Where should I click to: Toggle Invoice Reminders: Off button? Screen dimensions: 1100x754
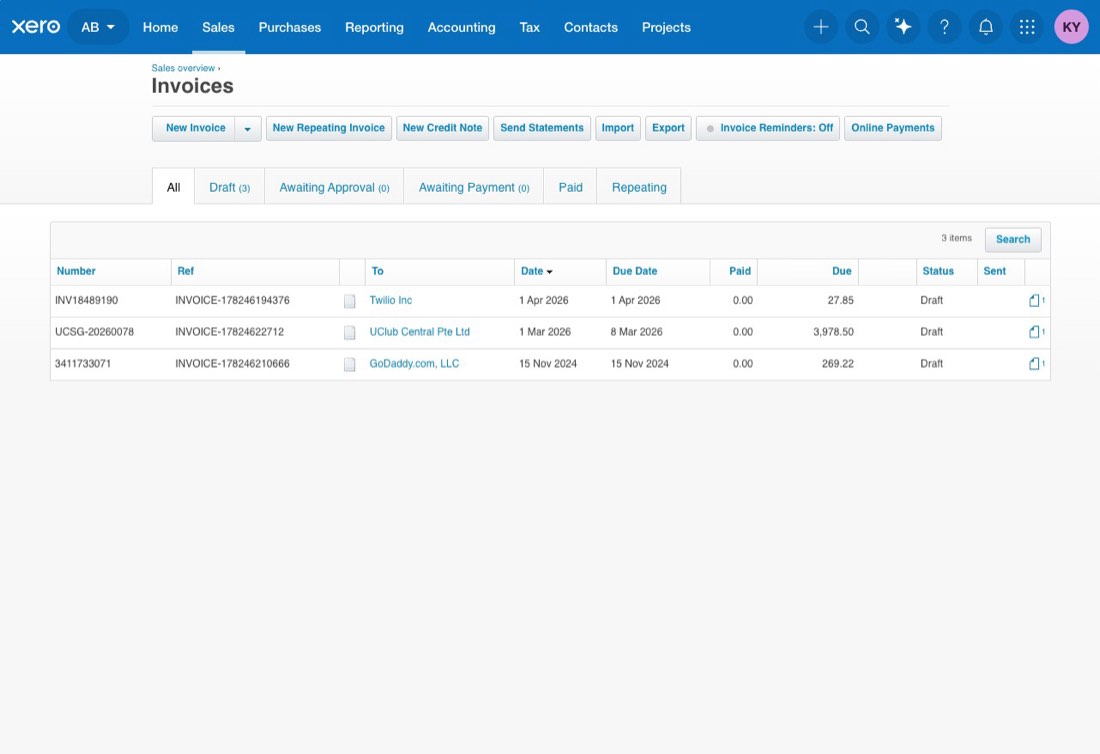pos(767,128)
